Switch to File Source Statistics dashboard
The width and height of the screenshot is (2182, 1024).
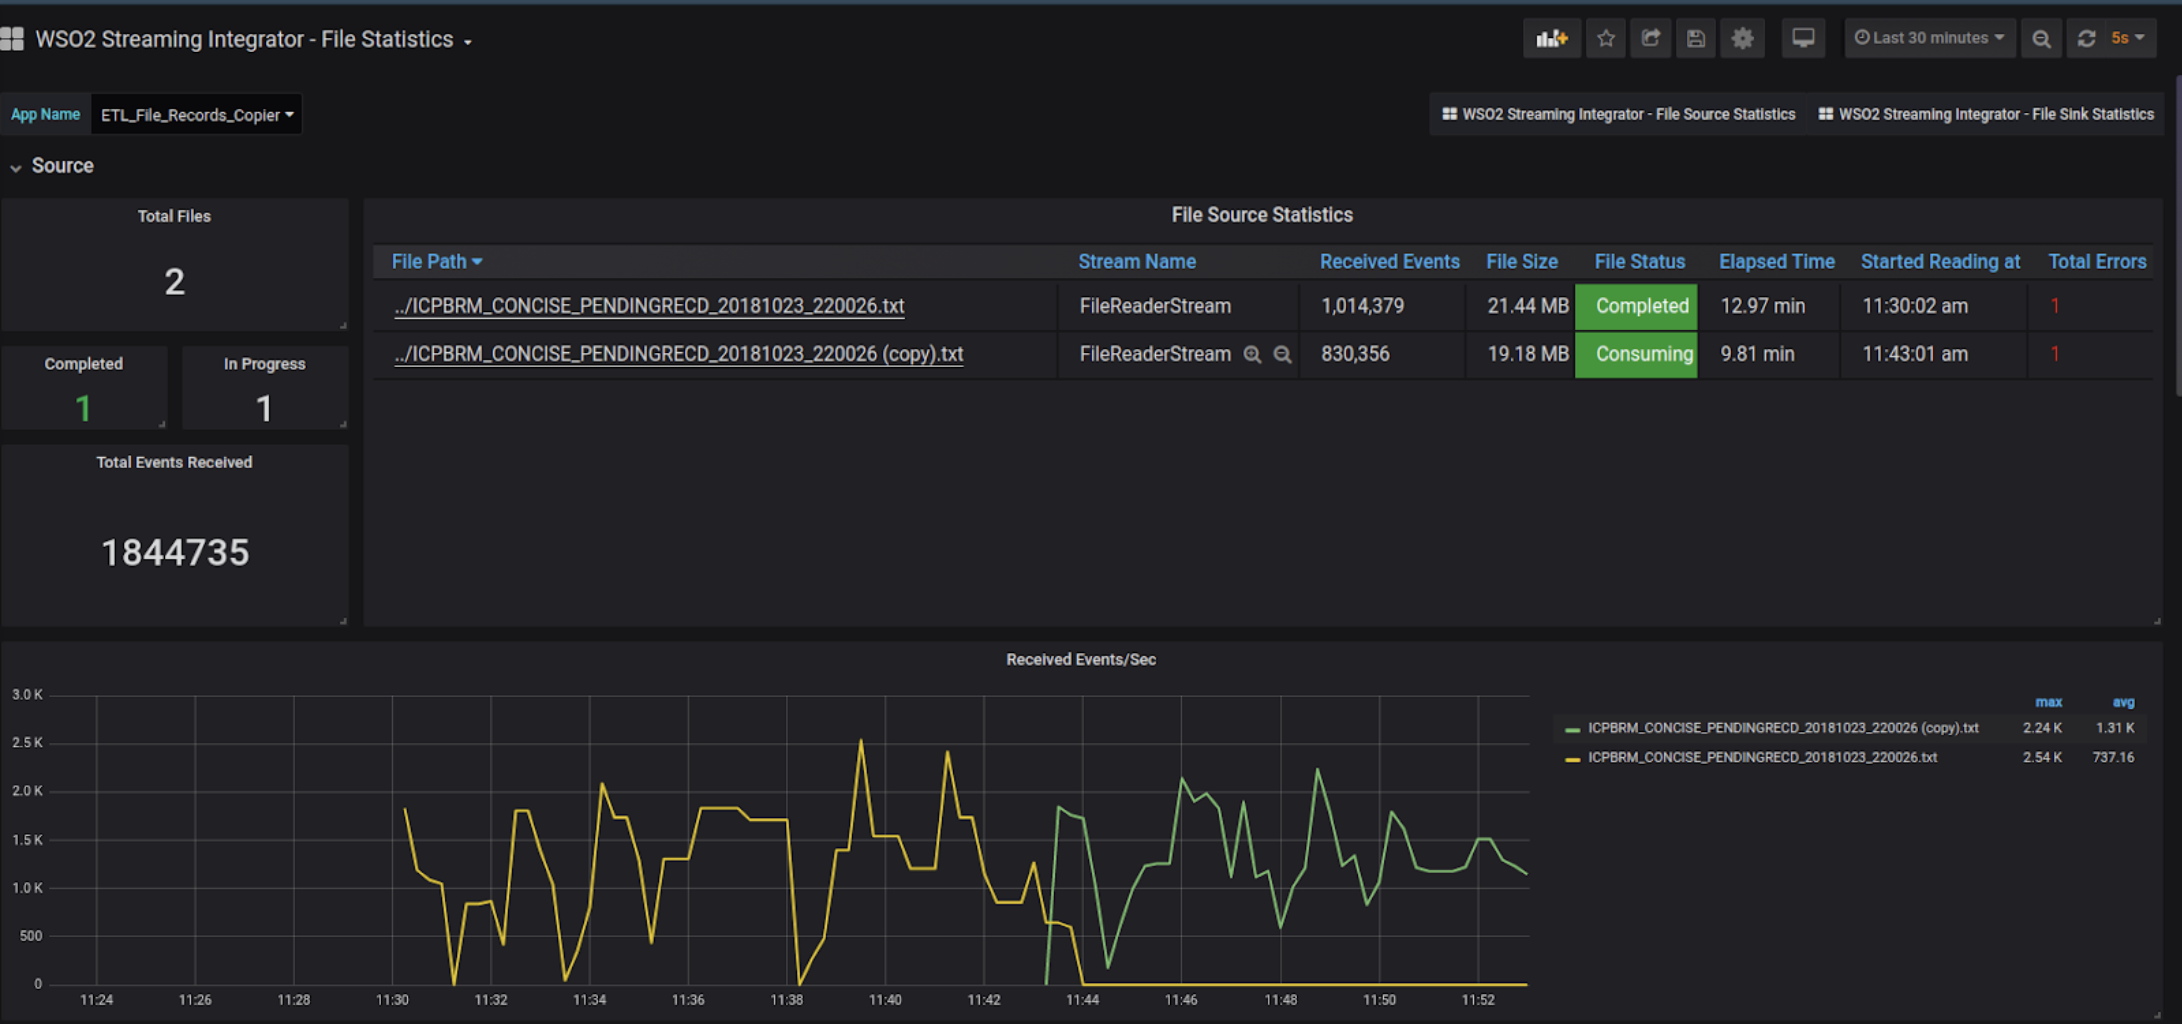pos(1617,114)
